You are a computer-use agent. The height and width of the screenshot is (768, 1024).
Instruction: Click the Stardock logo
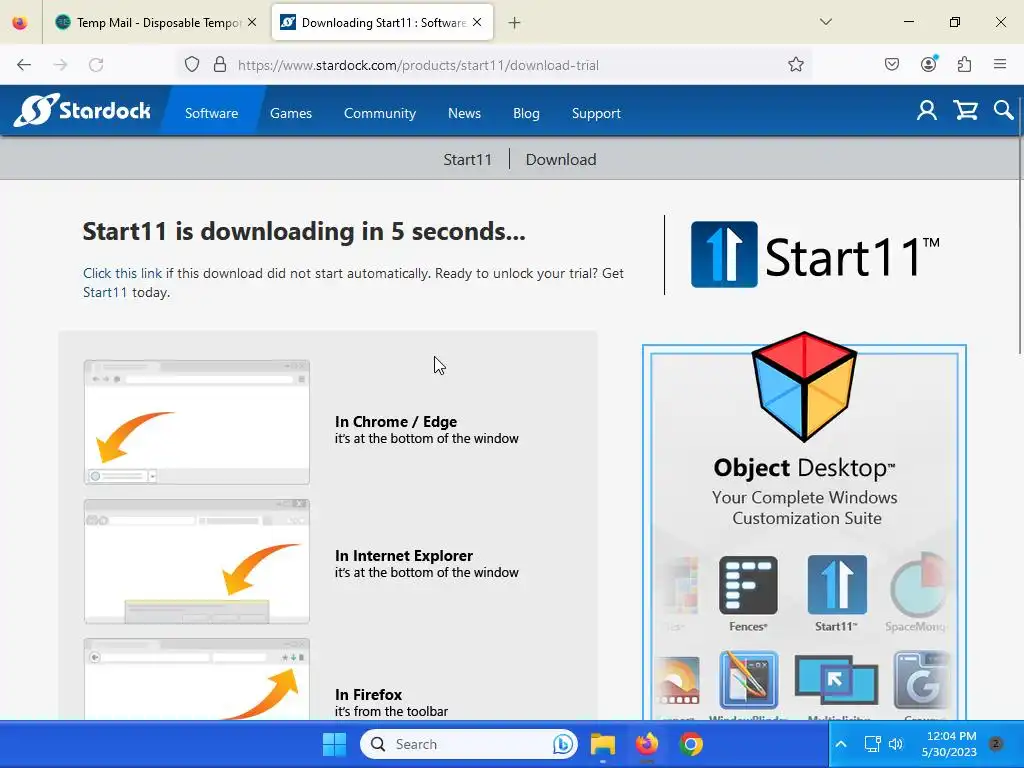[82, 110]
